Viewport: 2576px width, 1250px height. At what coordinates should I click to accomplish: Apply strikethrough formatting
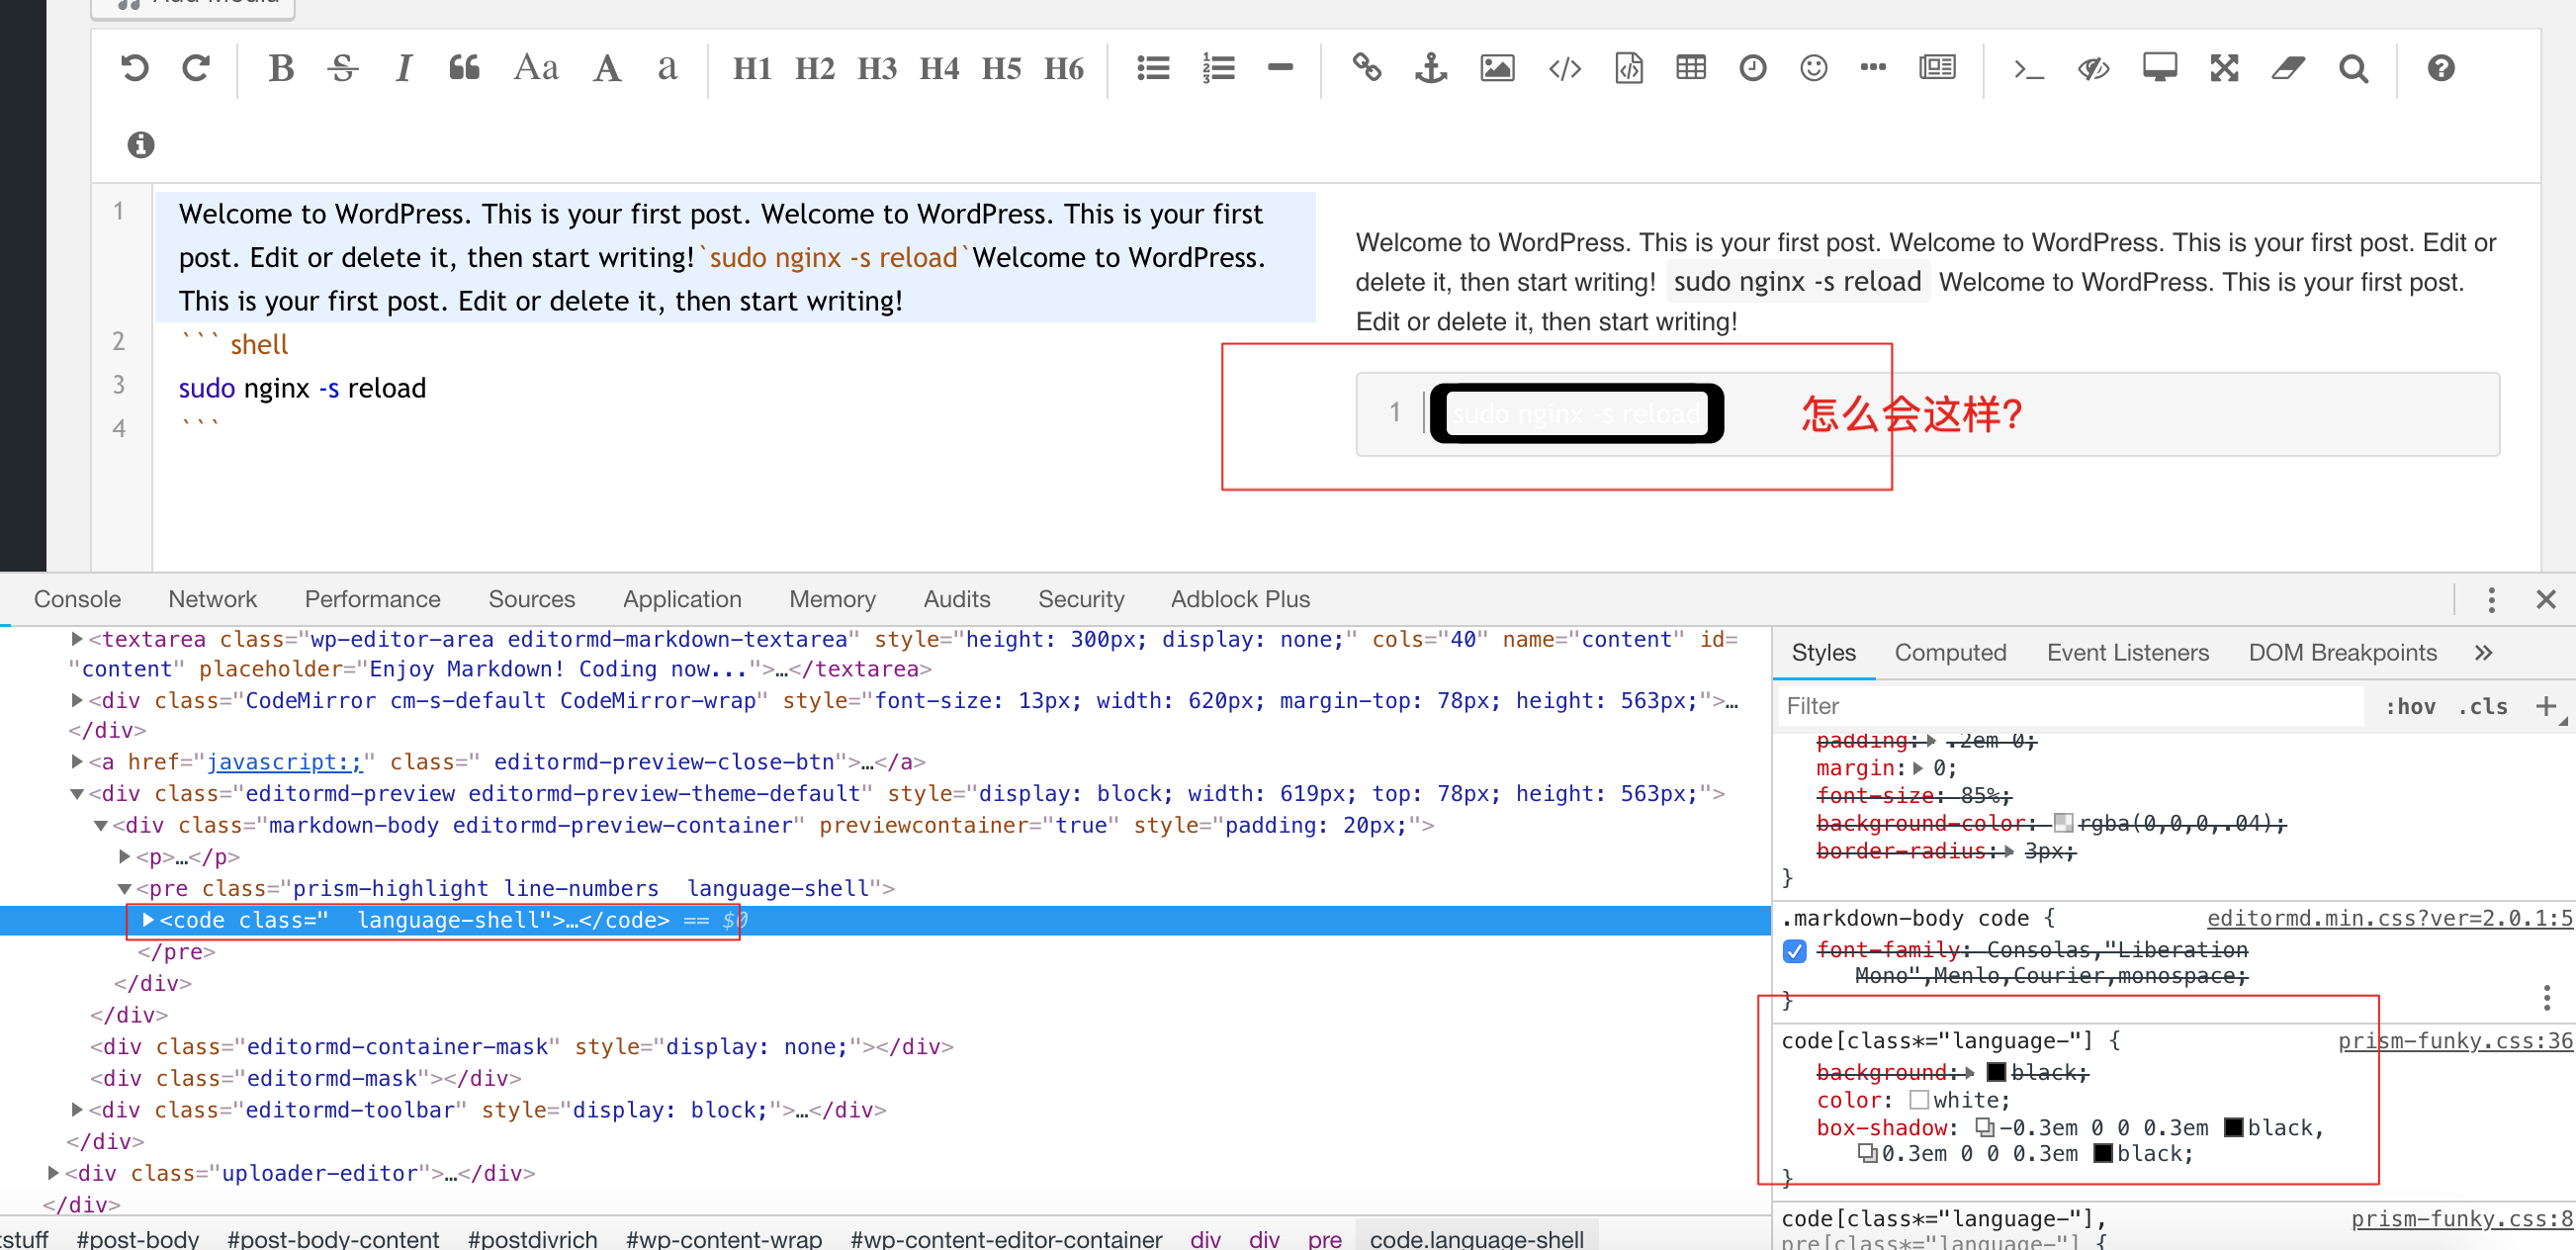(x=342, y=68)
